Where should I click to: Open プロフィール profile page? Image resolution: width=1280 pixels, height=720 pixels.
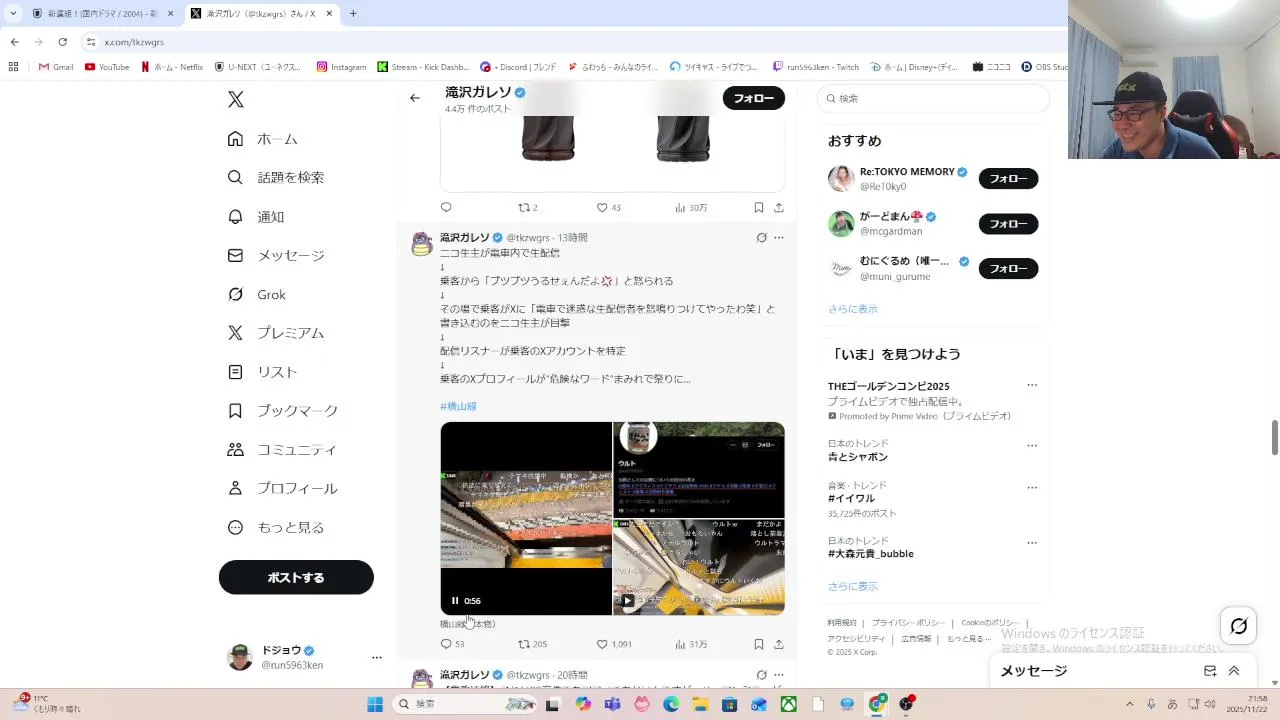282,489
